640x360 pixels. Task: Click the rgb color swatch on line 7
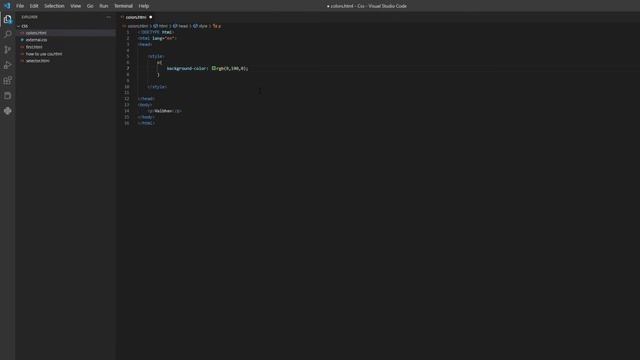[x=213, y=68]
